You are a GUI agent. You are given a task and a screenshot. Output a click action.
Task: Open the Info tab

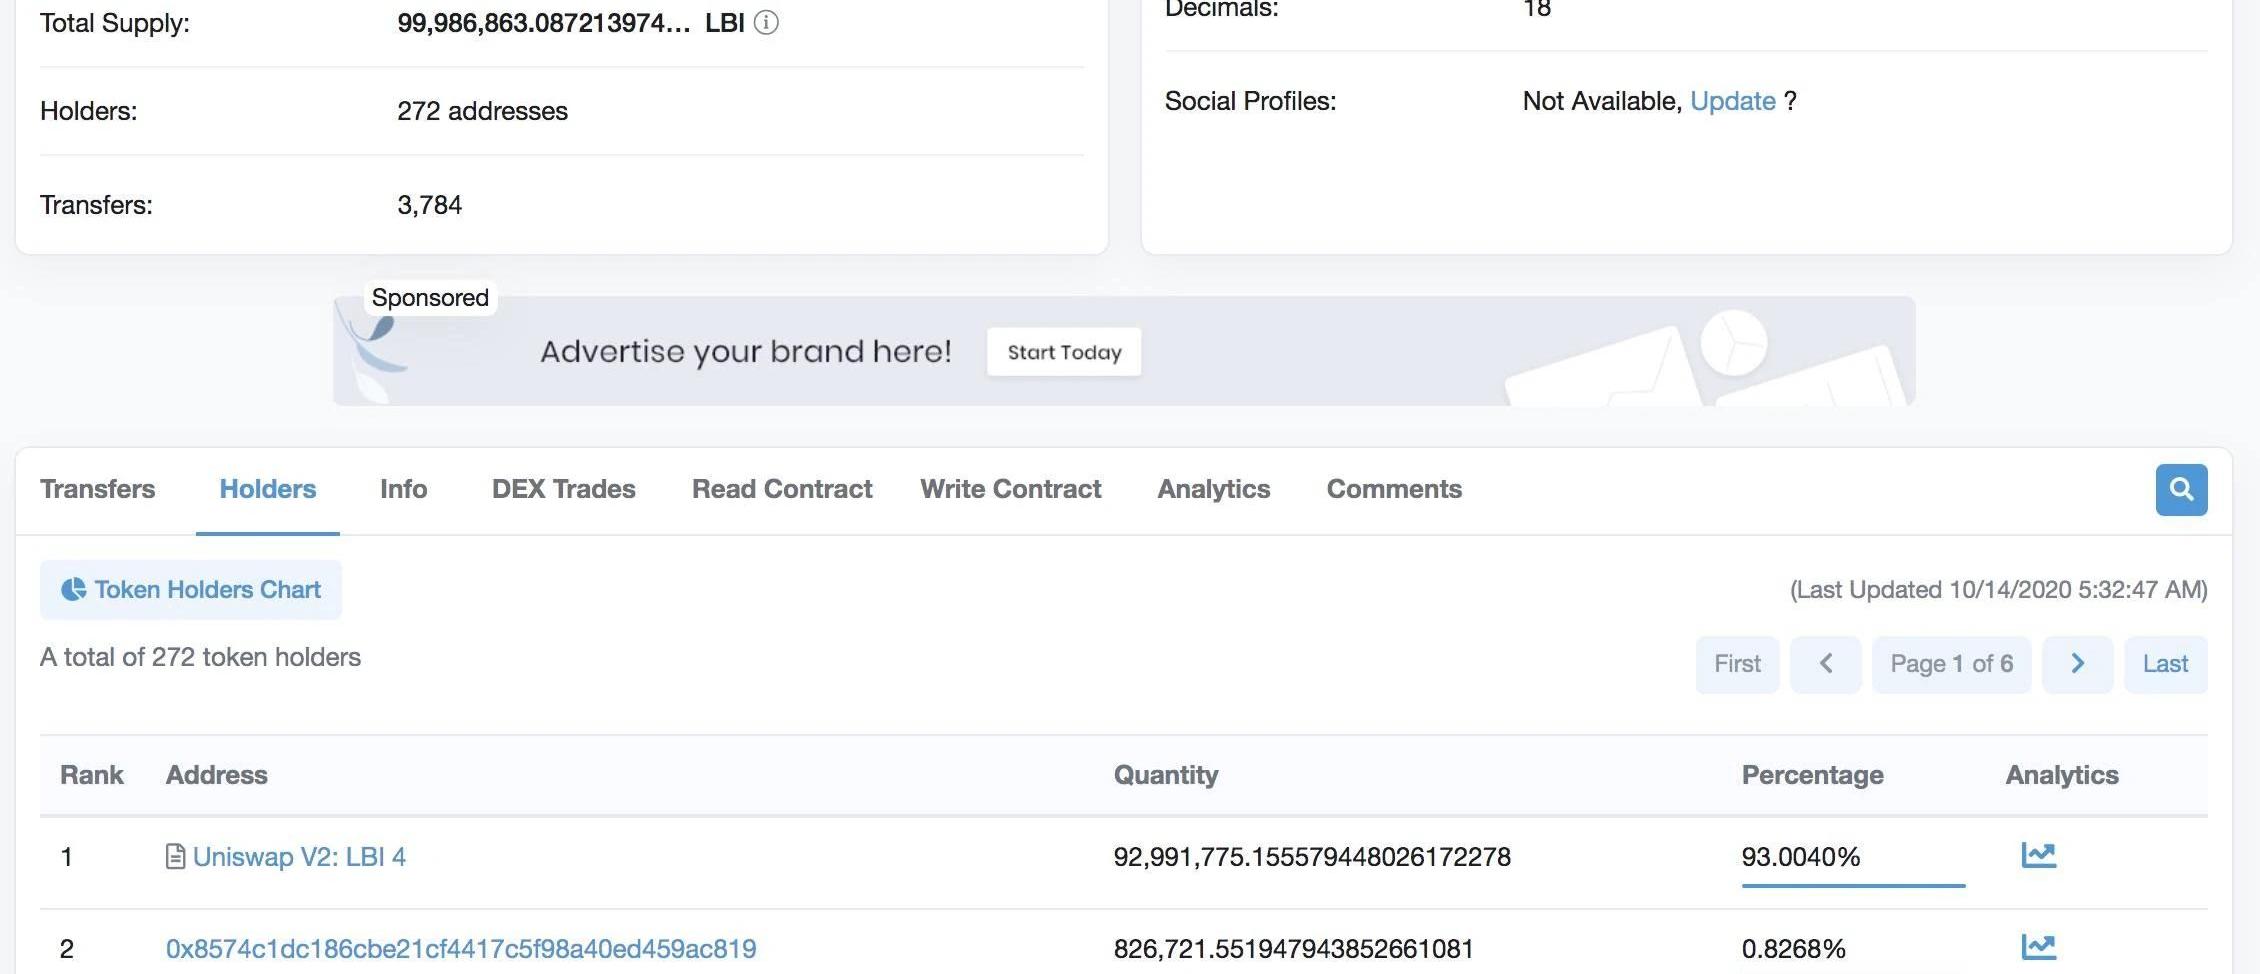tap(403, 489)
